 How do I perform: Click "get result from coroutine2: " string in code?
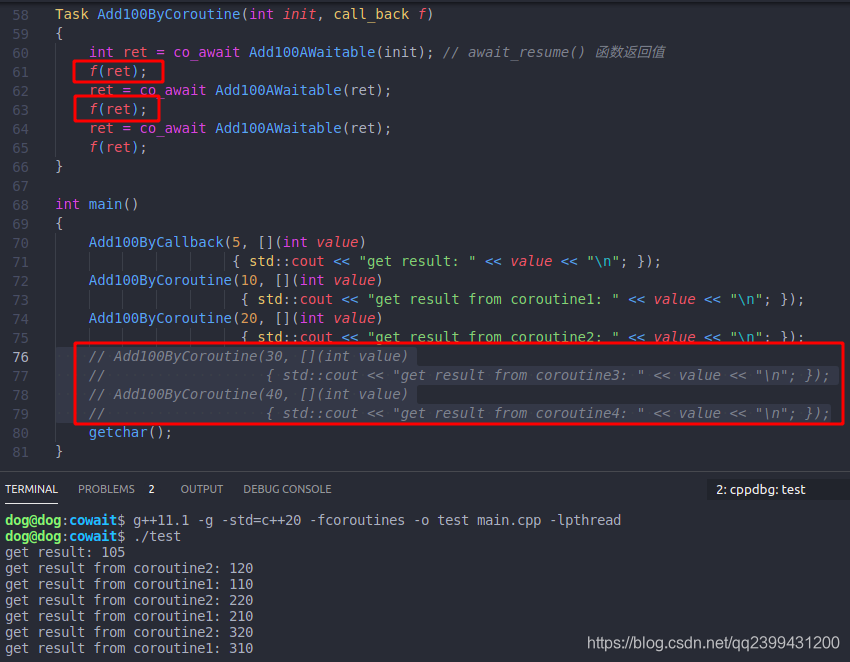coord(493,337)
